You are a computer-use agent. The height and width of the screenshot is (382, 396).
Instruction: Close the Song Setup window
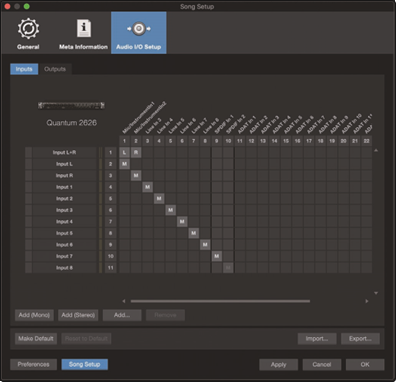(x=7, y=6)
